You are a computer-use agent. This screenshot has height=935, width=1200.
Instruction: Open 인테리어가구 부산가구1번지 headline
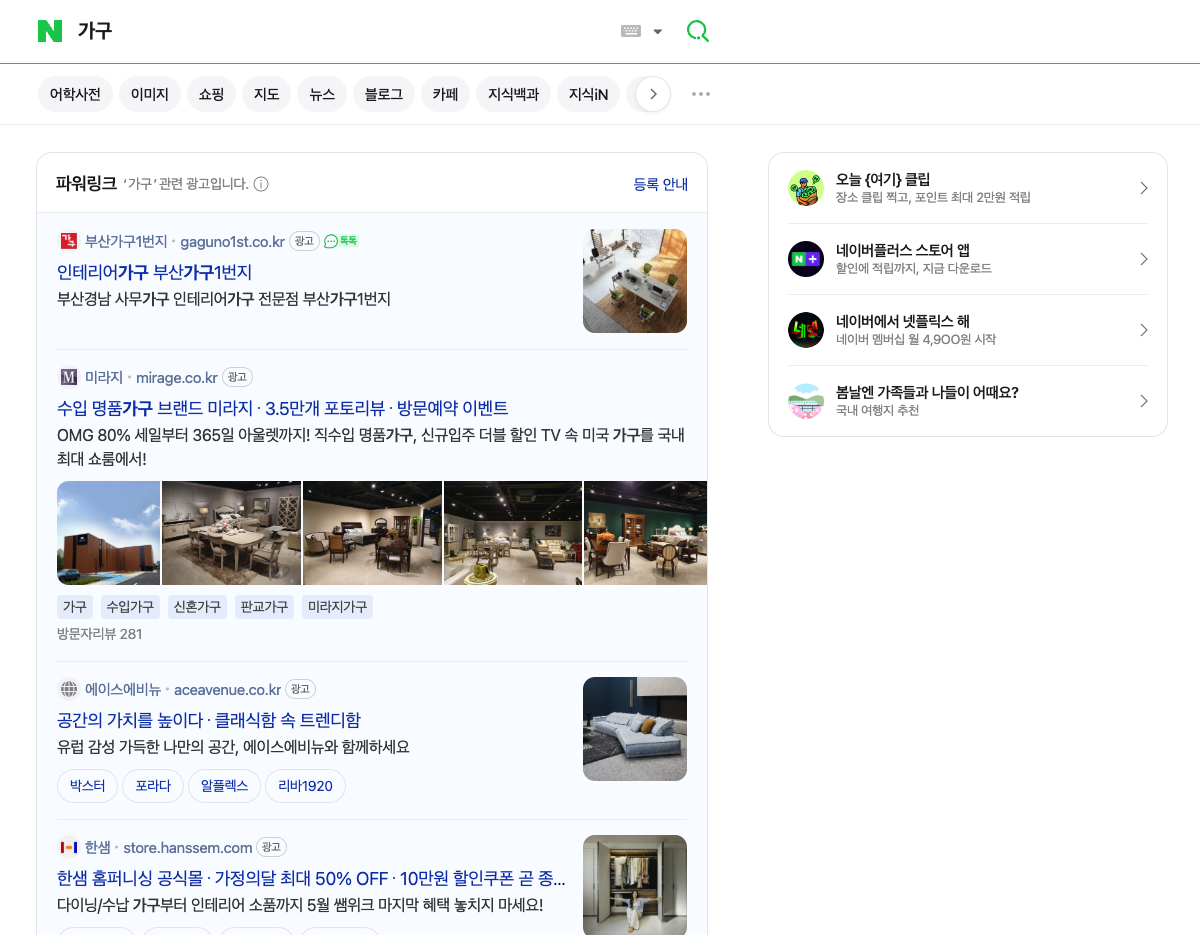pyautogui.click(x=154, y=272)
